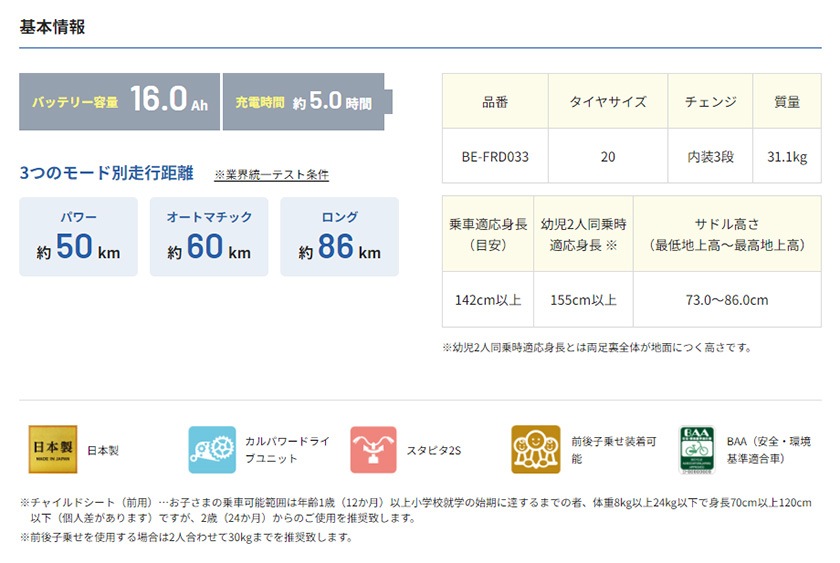Click the 充電時間 約5.0時間 banner
The height and width of the screenshot is (563, 840).
click(304, 102)
